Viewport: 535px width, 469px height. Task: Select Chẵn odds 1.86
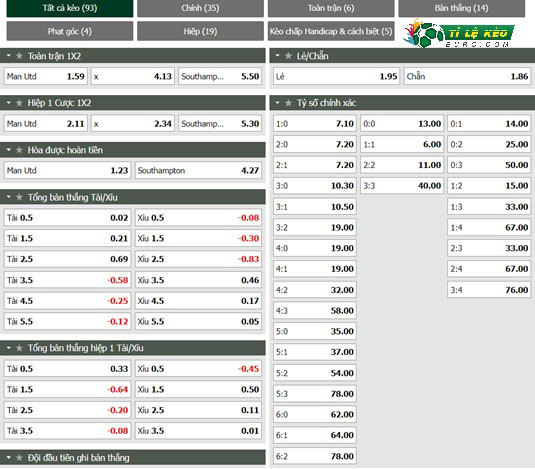tap(467, 76)
